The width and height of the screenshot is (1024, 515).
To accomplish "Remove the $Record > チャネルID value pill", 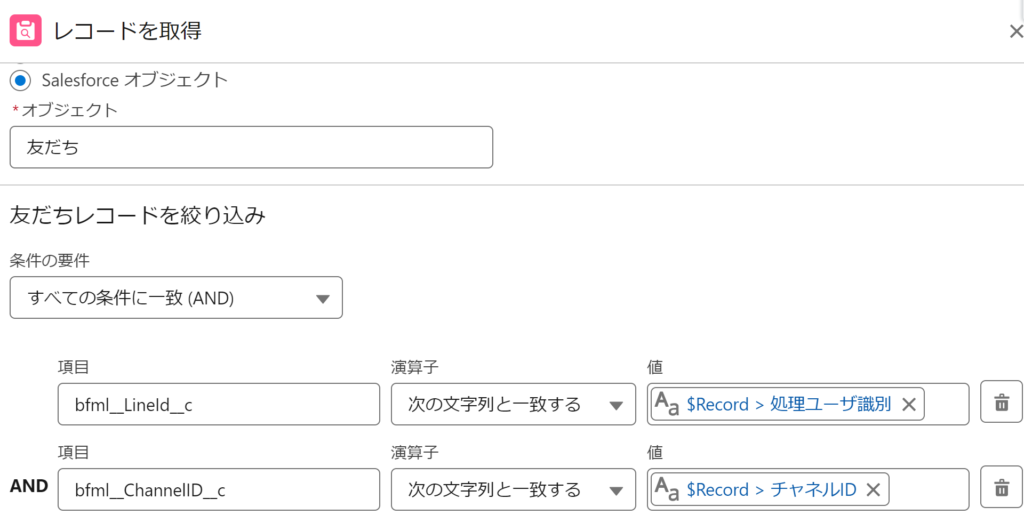I will [873, 489].
